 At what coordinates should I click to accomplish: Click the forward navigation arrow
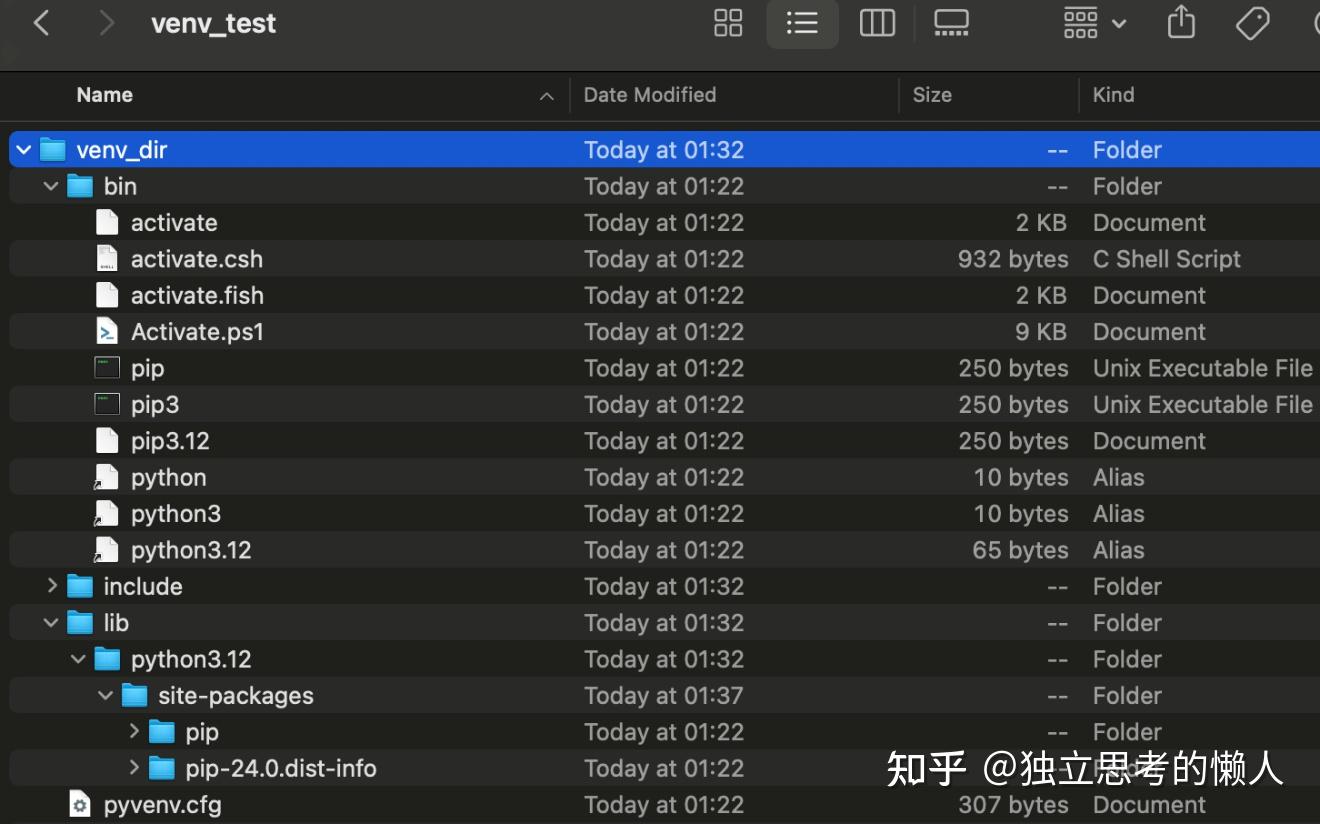click(x=107, y=22)
